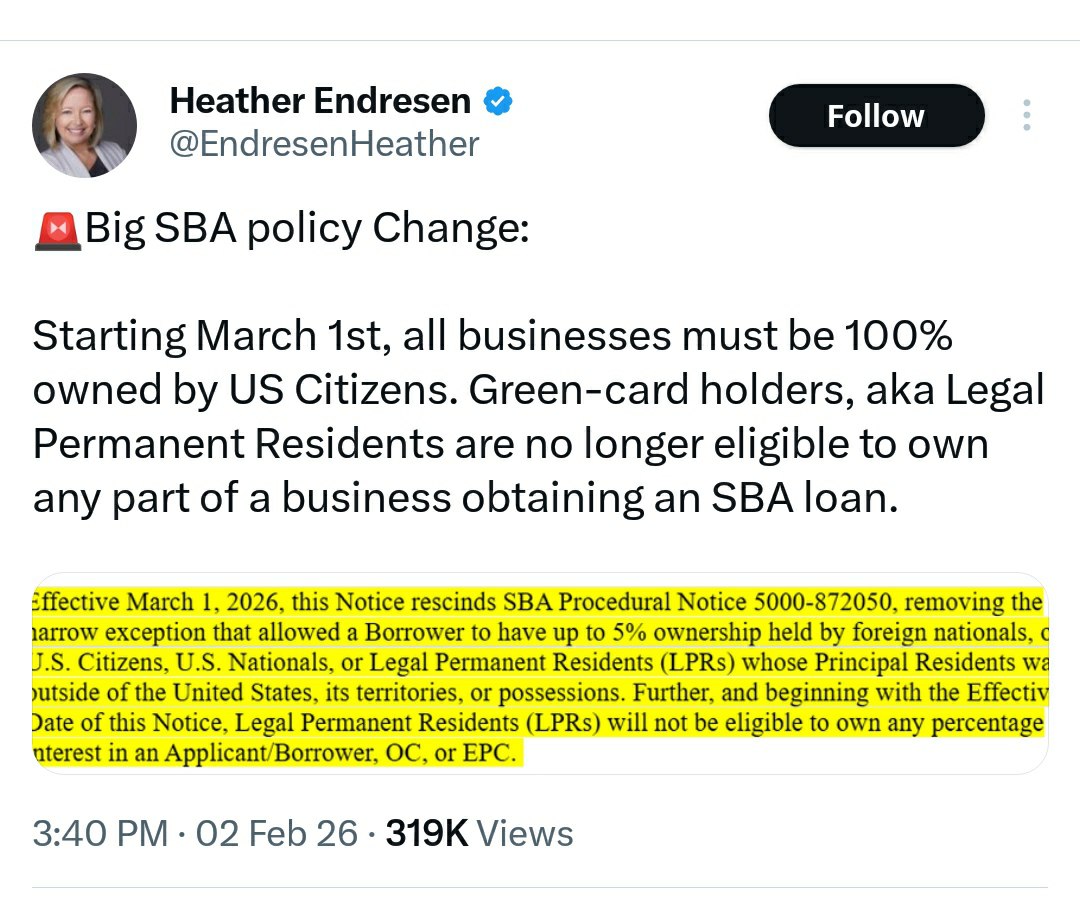Click the word "Views" beside 319K
This screenshot has height=905, width=1080.
(x=525, y=833)
